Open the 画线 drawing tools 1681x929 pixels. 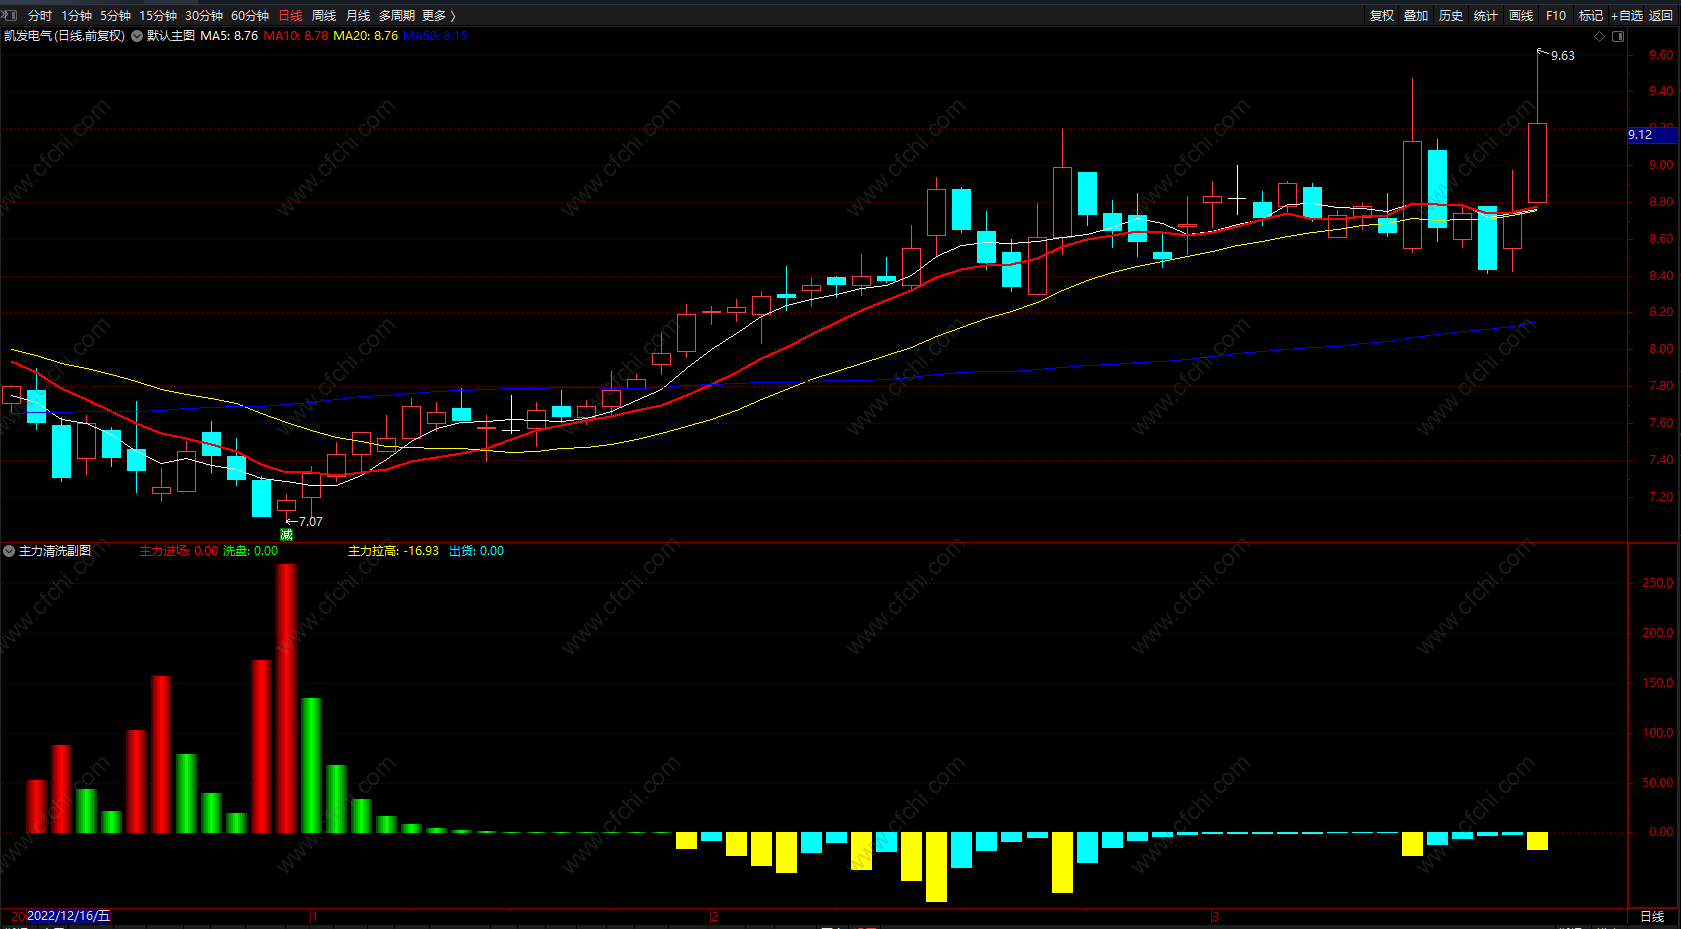pos(1521,16)
